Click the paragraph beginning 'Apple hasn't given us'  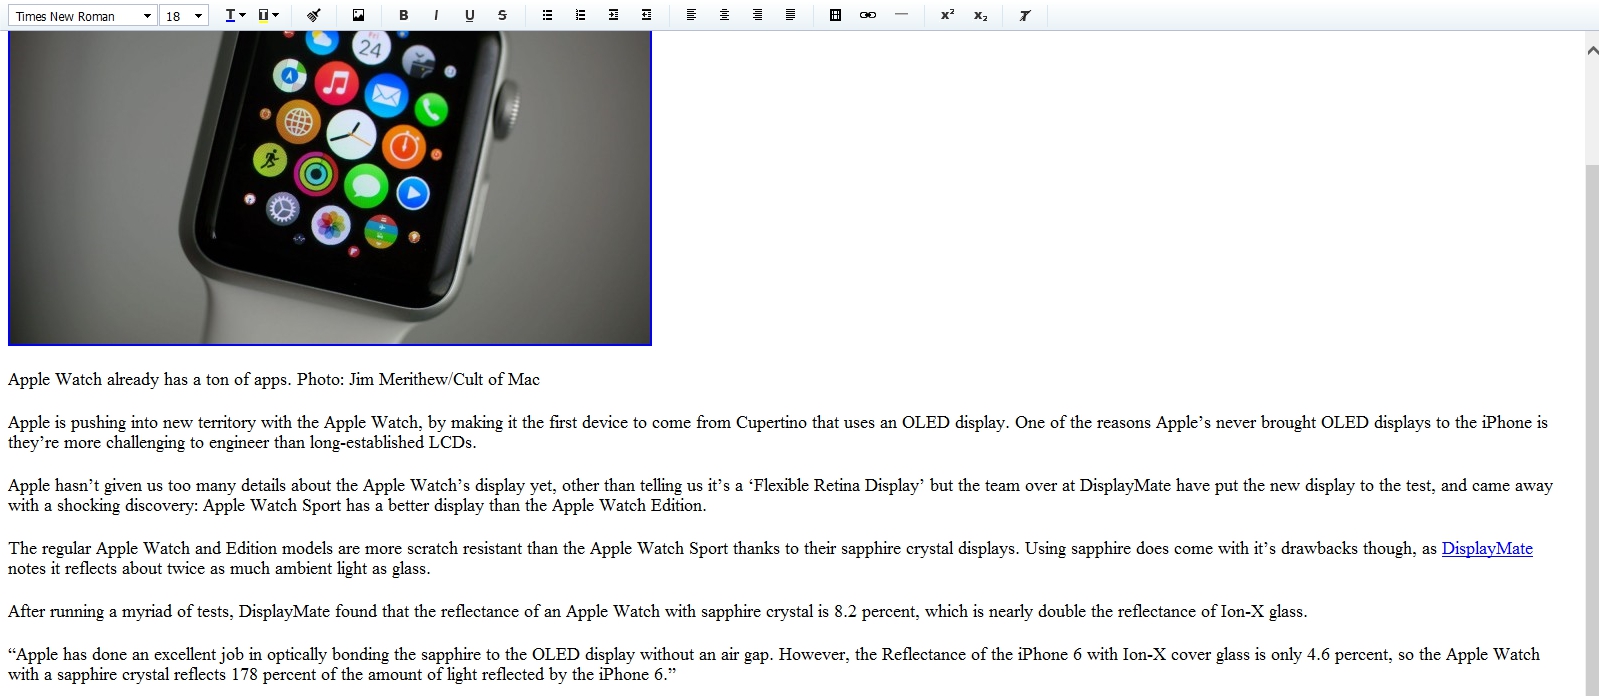click(780, 495)
